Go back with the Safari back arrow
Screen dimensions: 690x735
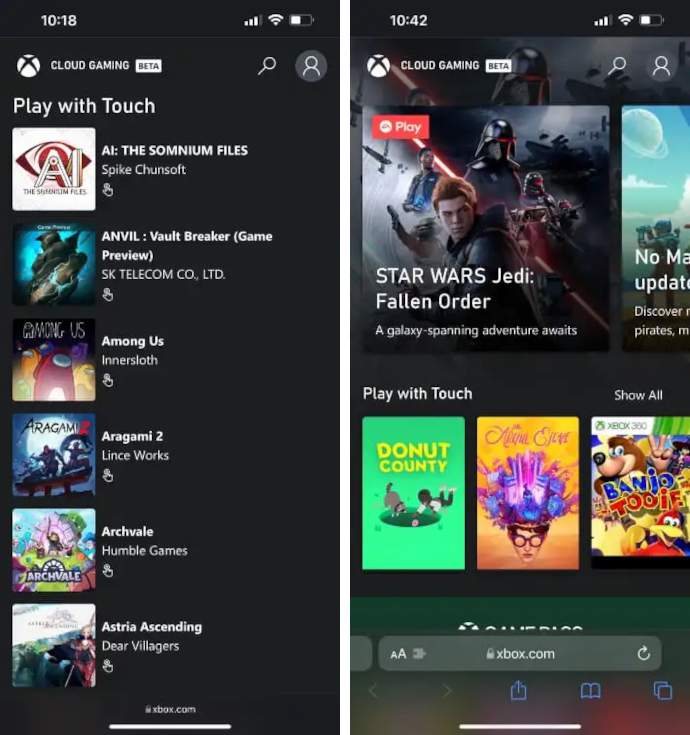[373, 690]
